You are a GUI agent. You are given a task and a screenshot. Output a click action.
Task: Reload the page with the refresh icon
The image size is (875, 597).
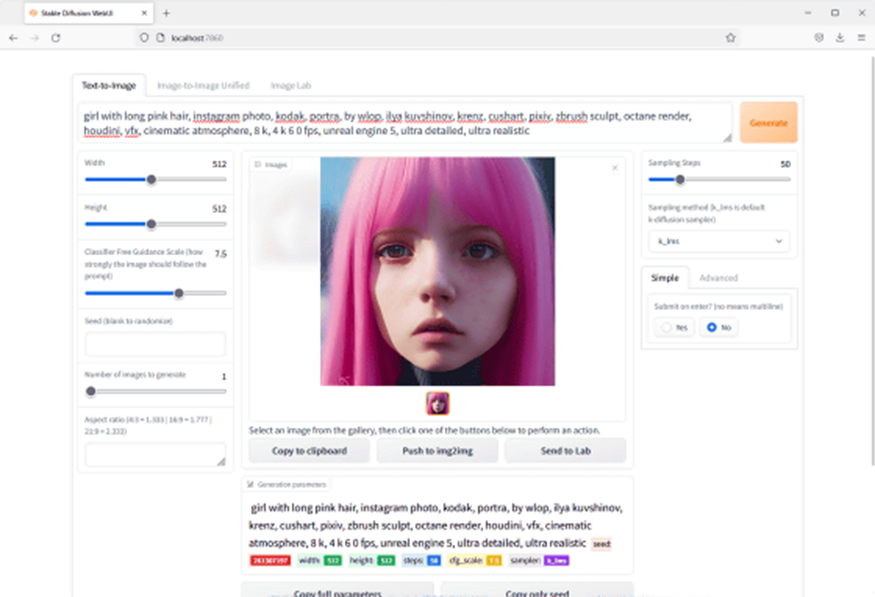56,38
